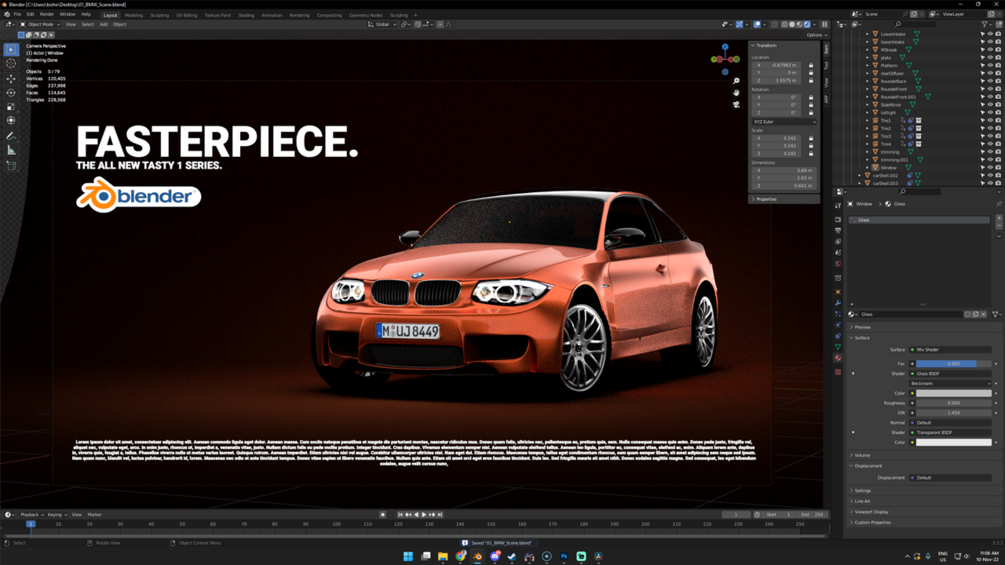The image size is (1005, 565).
Task: Expand the Tire2 outliner item
Action: pyautogui.click(x=867, y=128)
